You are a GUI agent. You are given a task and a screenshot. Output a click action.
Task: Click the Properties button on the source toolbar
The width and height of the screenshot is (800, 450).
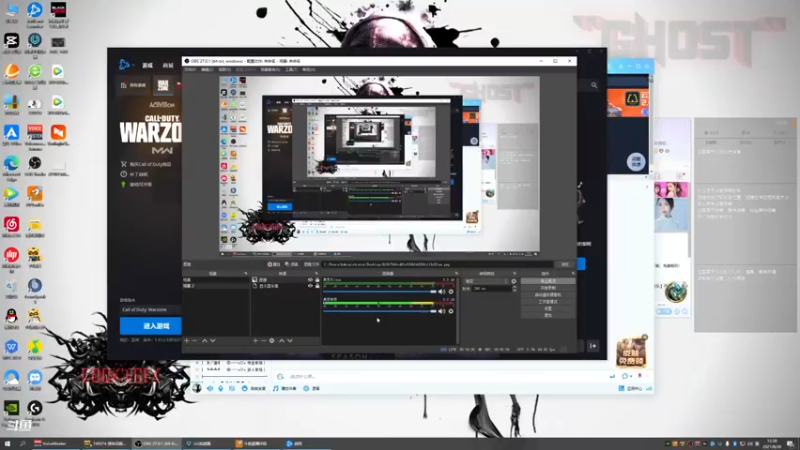274,264
